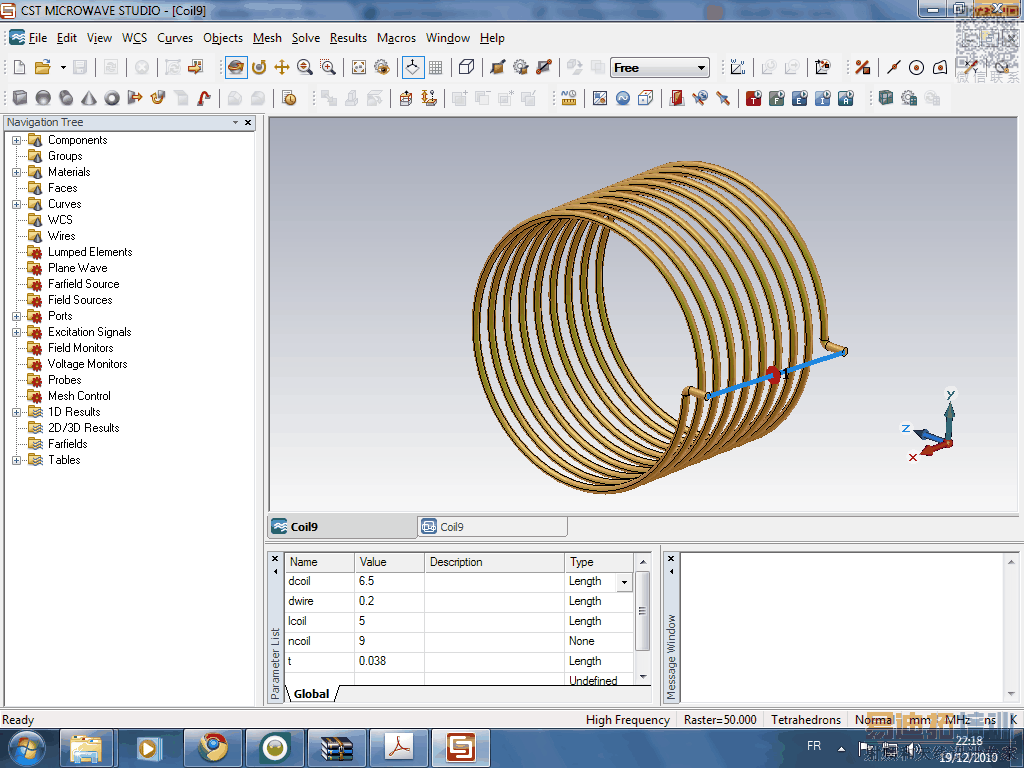Create a brick primitive shape

(x=19, y=98)
